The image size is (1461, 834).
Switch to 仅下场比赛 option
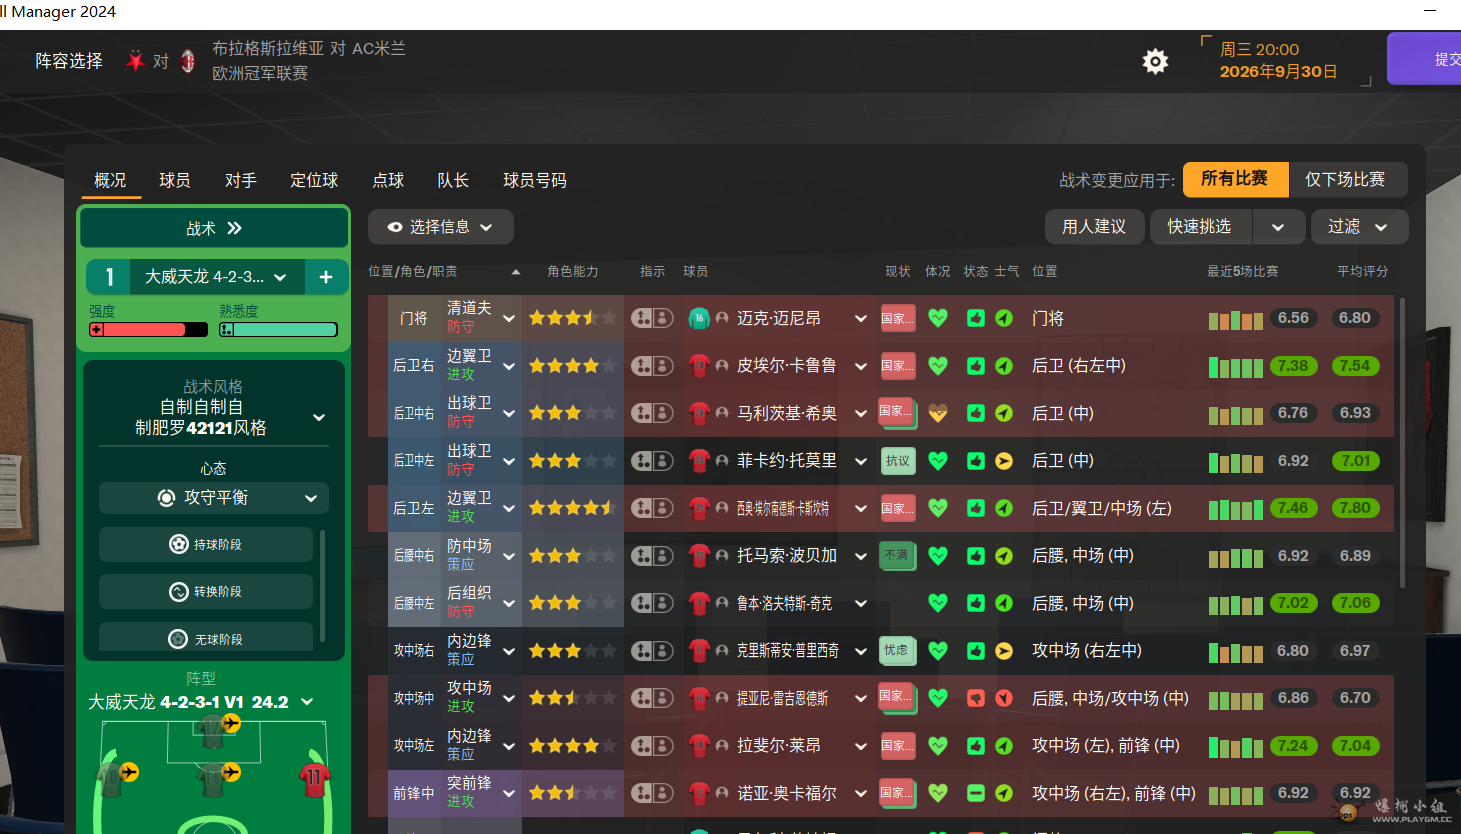(x=1345, y=179)
